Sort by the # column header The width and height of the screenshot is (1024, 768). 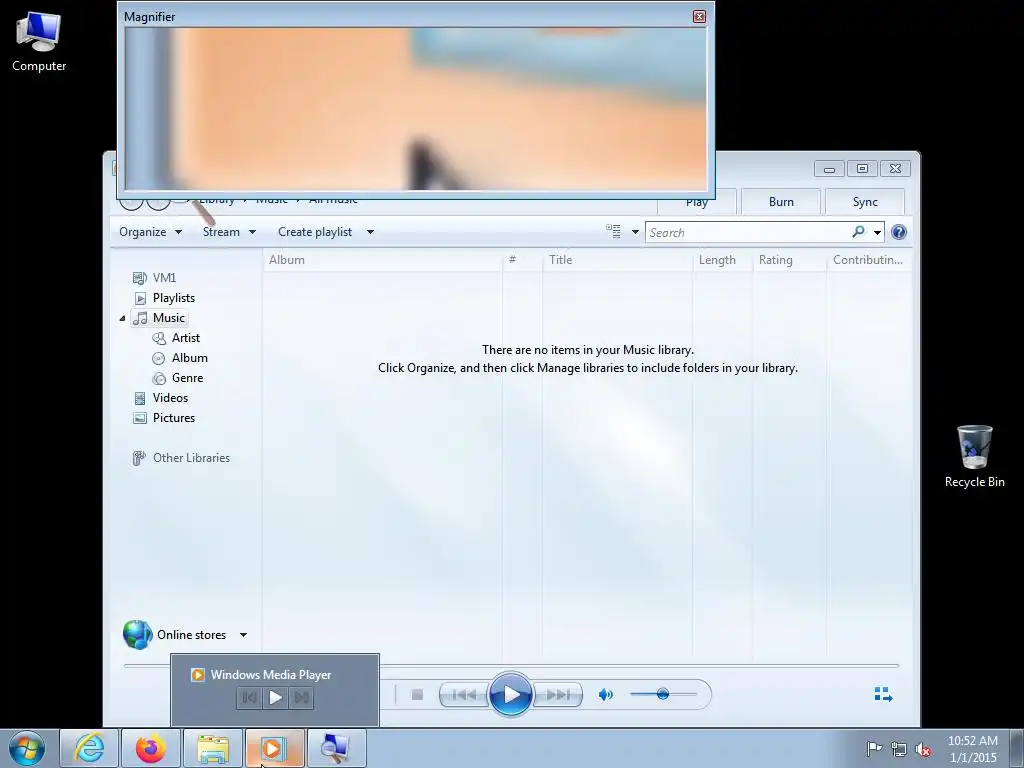(x=522, y=260)
